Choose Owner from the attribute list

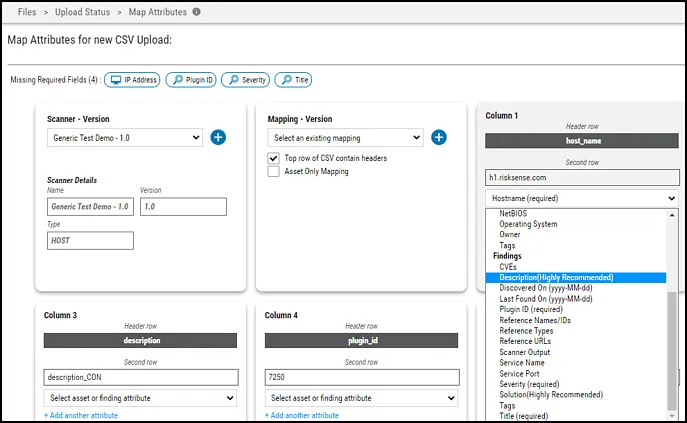tap(510, 235)
